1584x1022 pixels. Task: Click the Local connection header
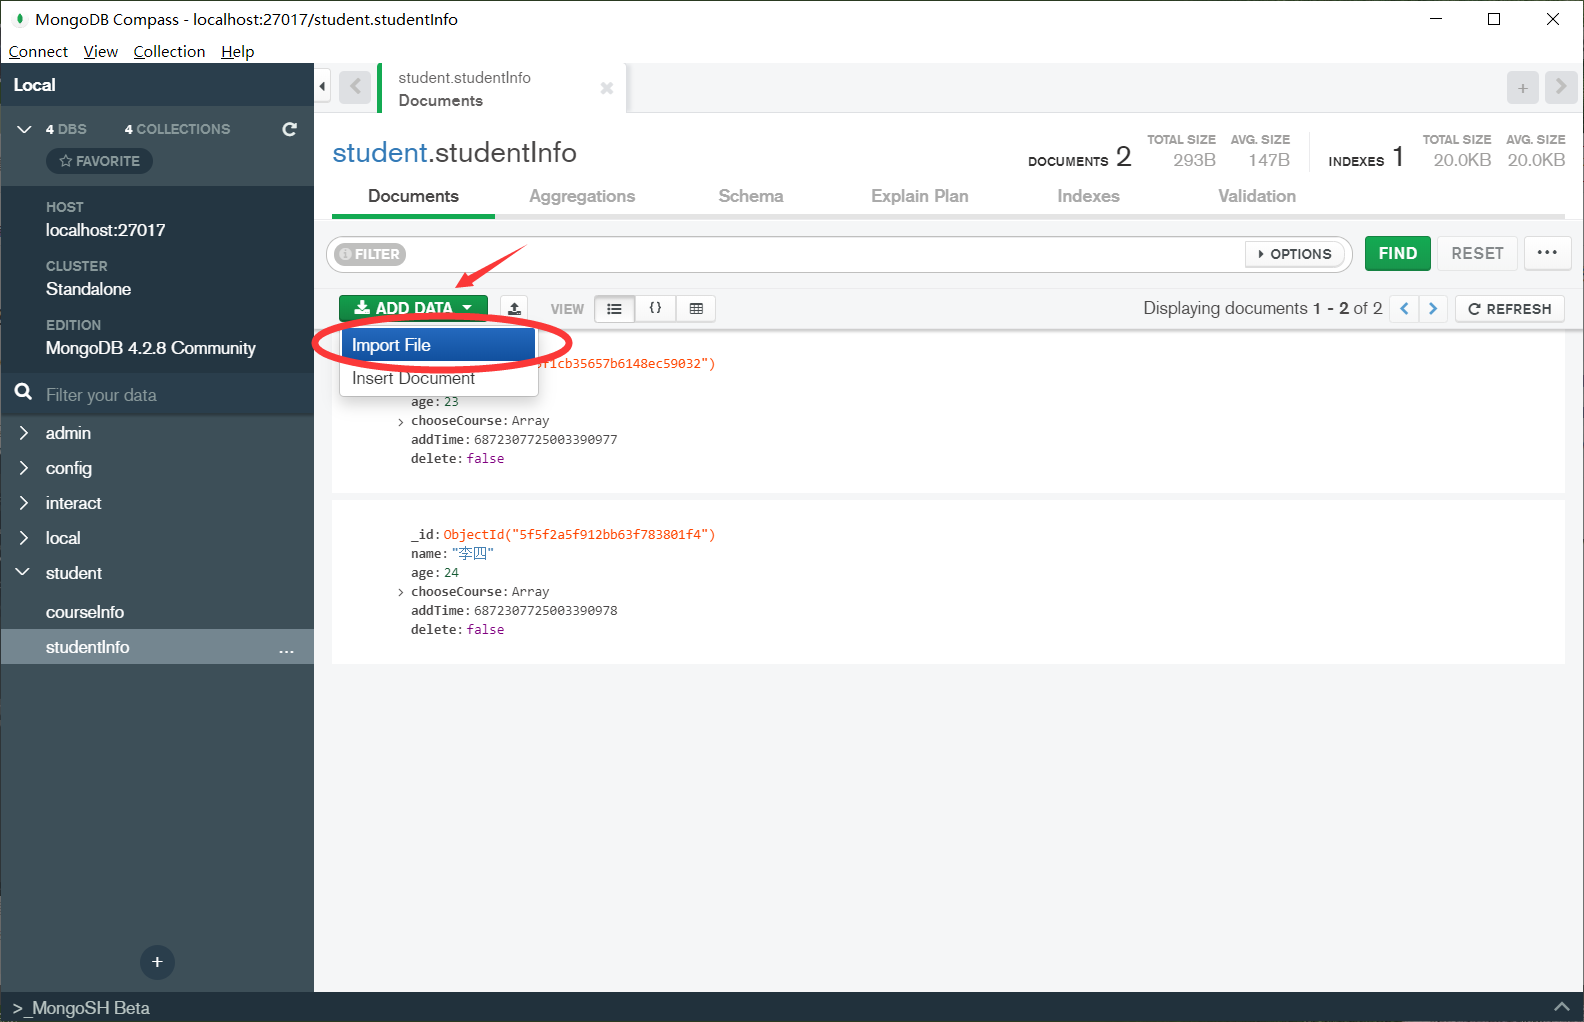[157, 85]
